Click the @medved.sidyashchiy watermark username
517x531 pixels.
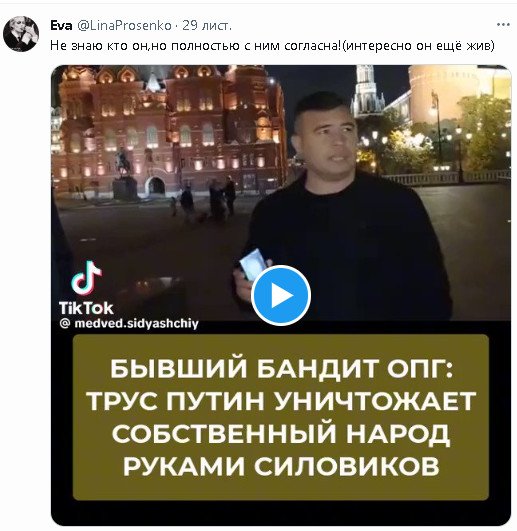click(x=129, y=323)
